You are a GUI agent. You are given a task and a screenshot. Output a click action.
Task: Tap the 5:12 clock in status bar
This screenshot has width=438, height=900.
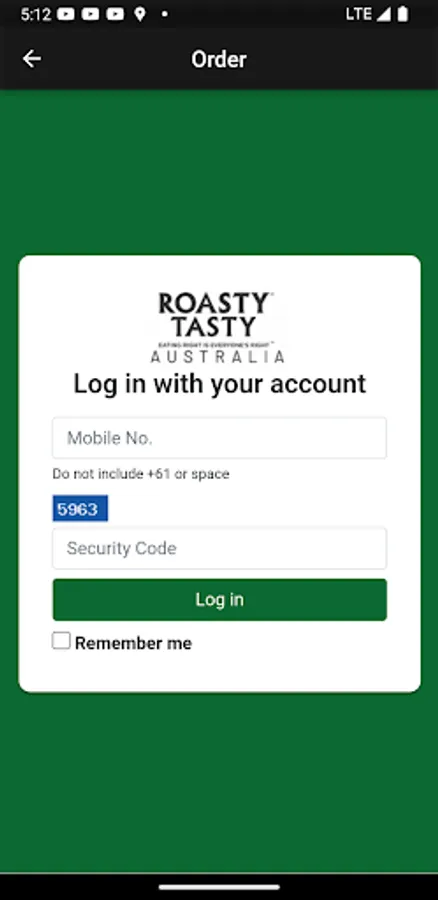(36, 14)
